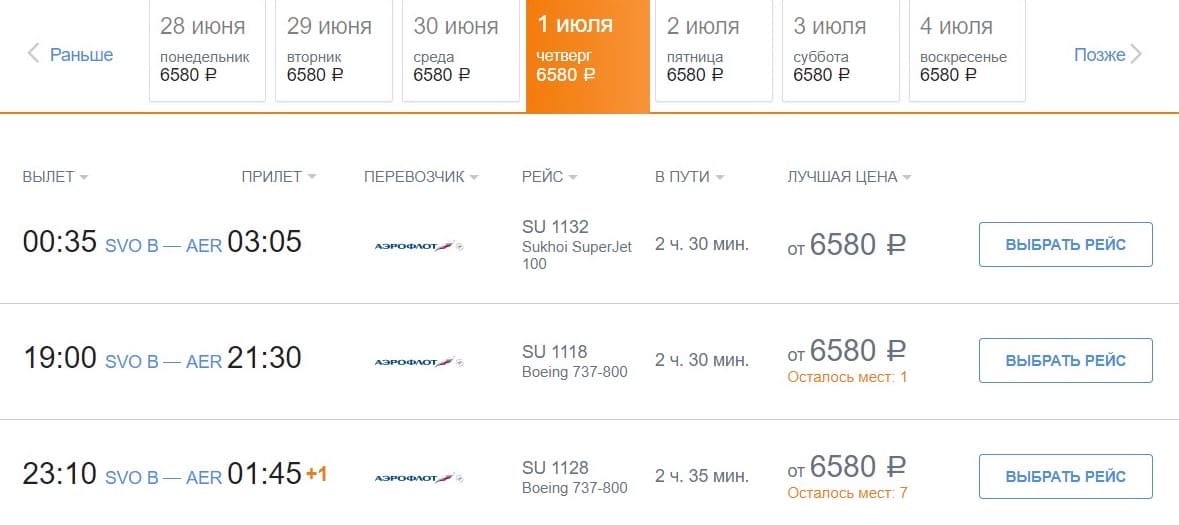Click the Aeroflot logo for flight SU 1118

click(418, 361)
